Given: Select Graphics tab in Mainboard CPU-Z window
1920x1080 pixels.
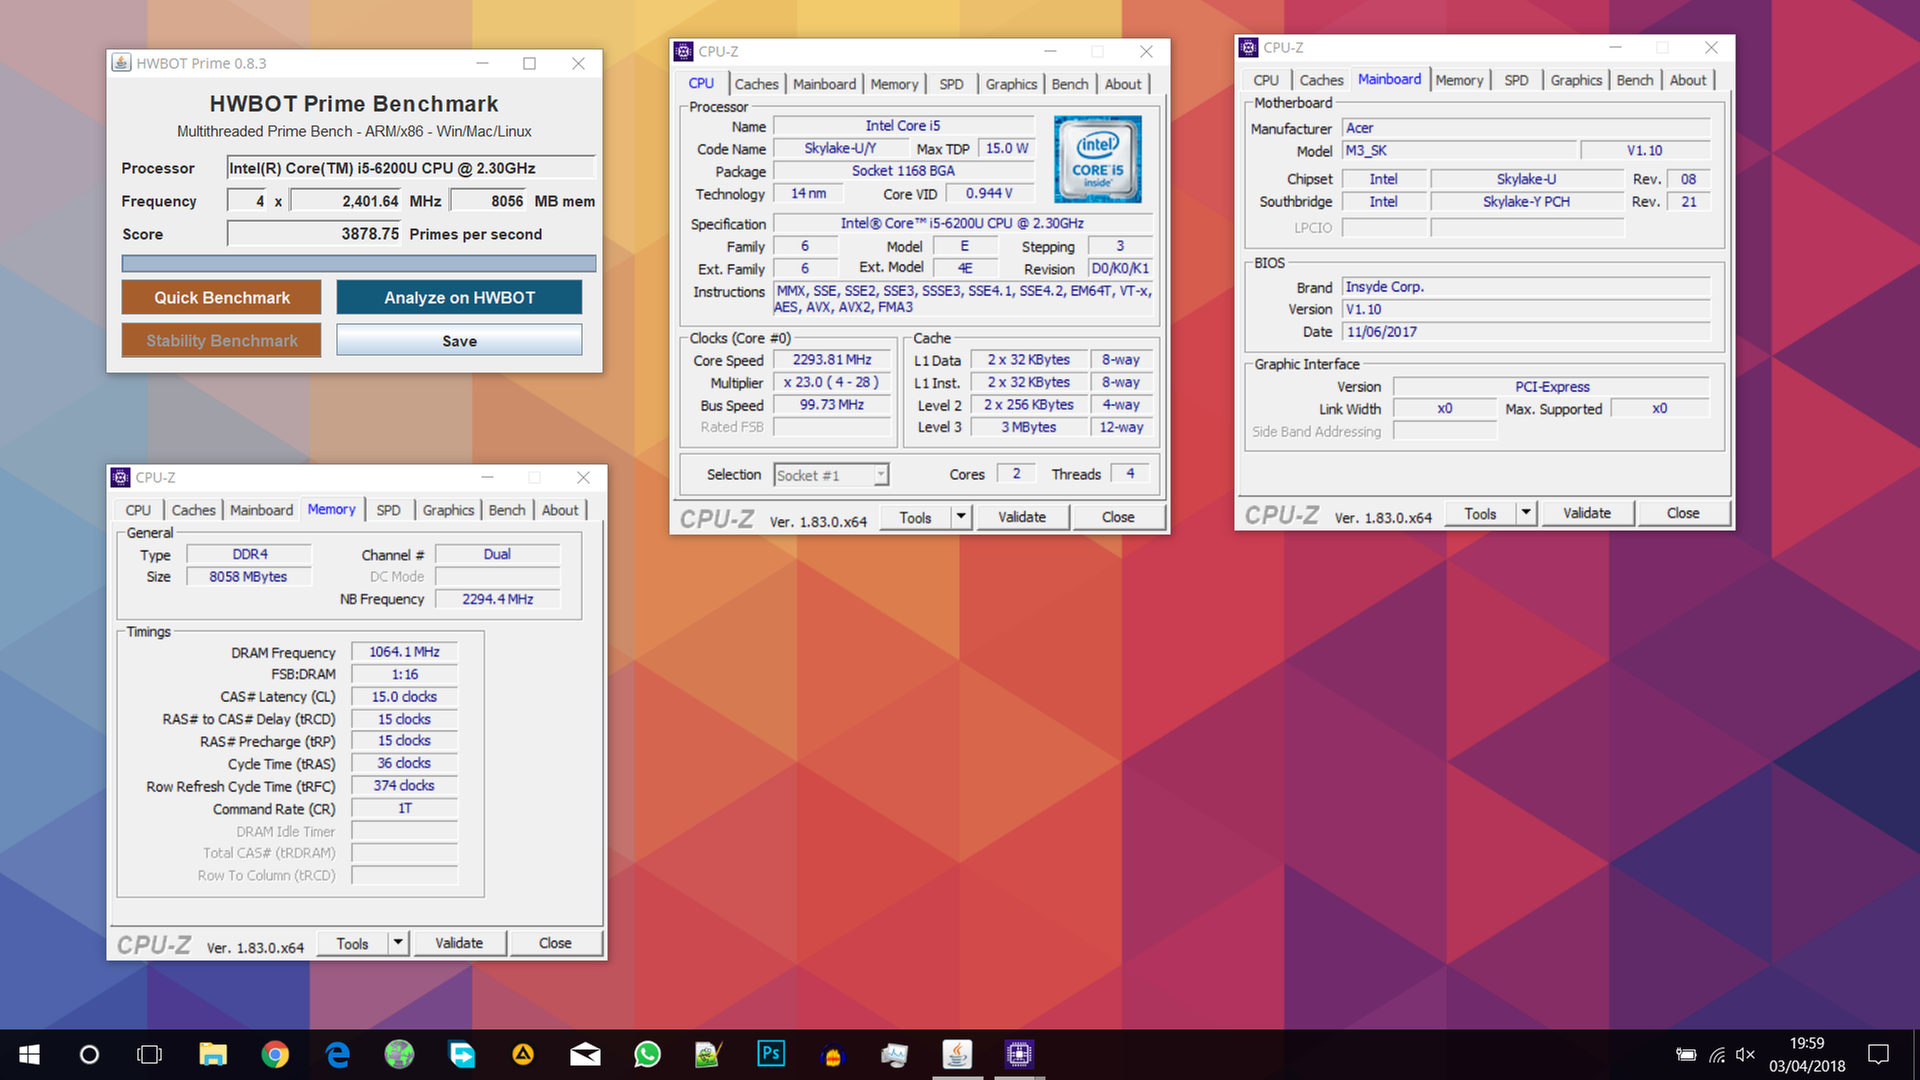Looking at the screenshot, I should [1576, 80].
